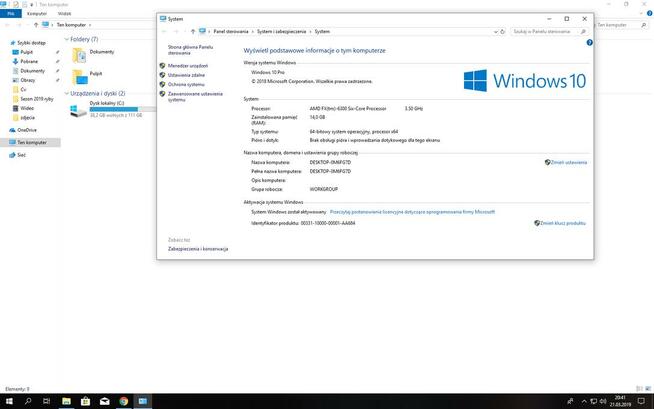
Task: Open network status icon in tray
Action: 594,401
